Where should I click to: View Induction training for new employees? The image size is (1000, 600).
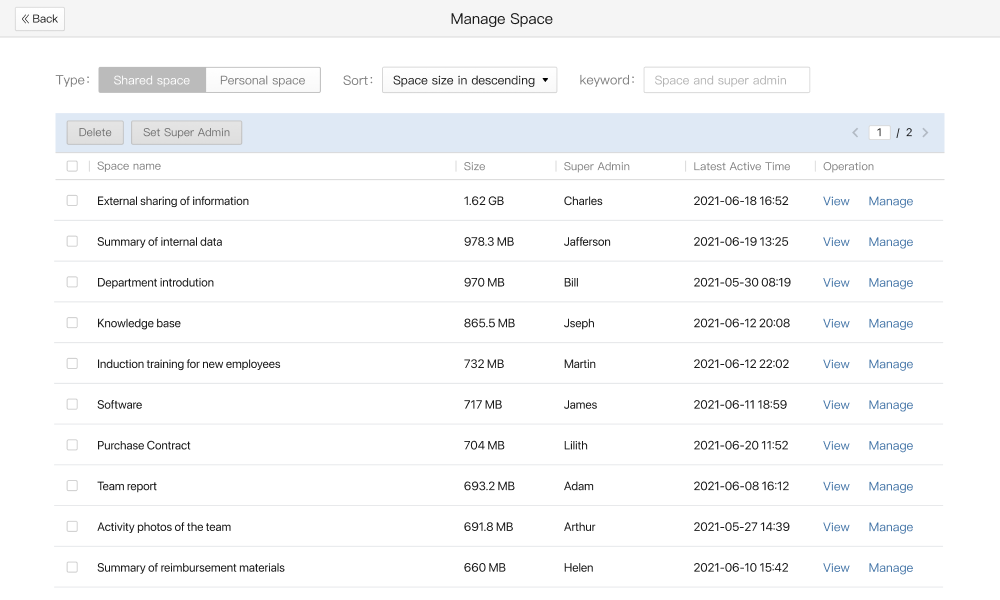pyautogui.click(x=836, y=364)
